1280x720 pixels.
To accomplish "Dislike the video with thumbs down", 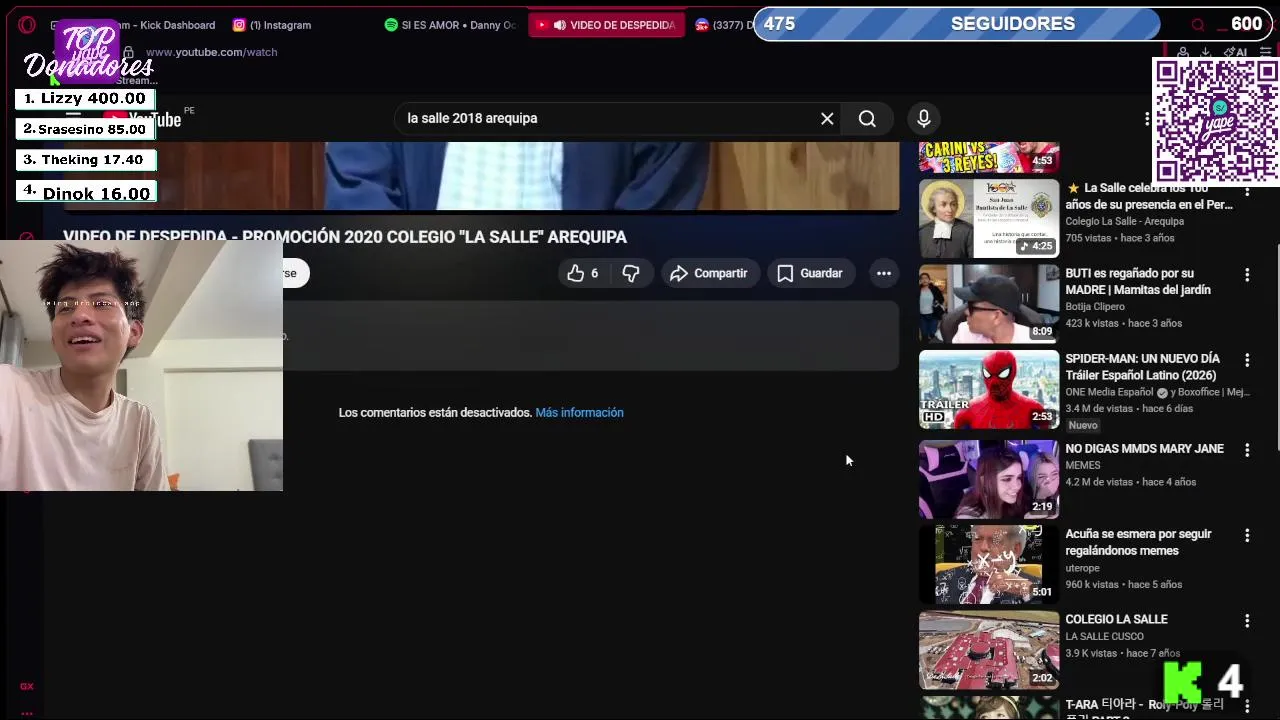I will click(631, 273).
